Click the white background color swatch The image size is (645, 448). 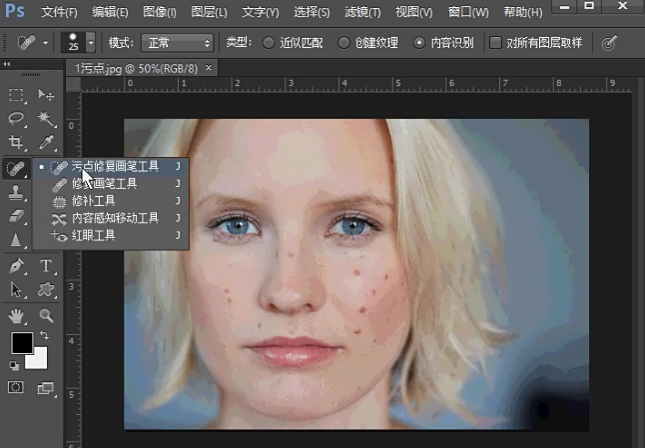pyautogui.click(x=38, y=361)
